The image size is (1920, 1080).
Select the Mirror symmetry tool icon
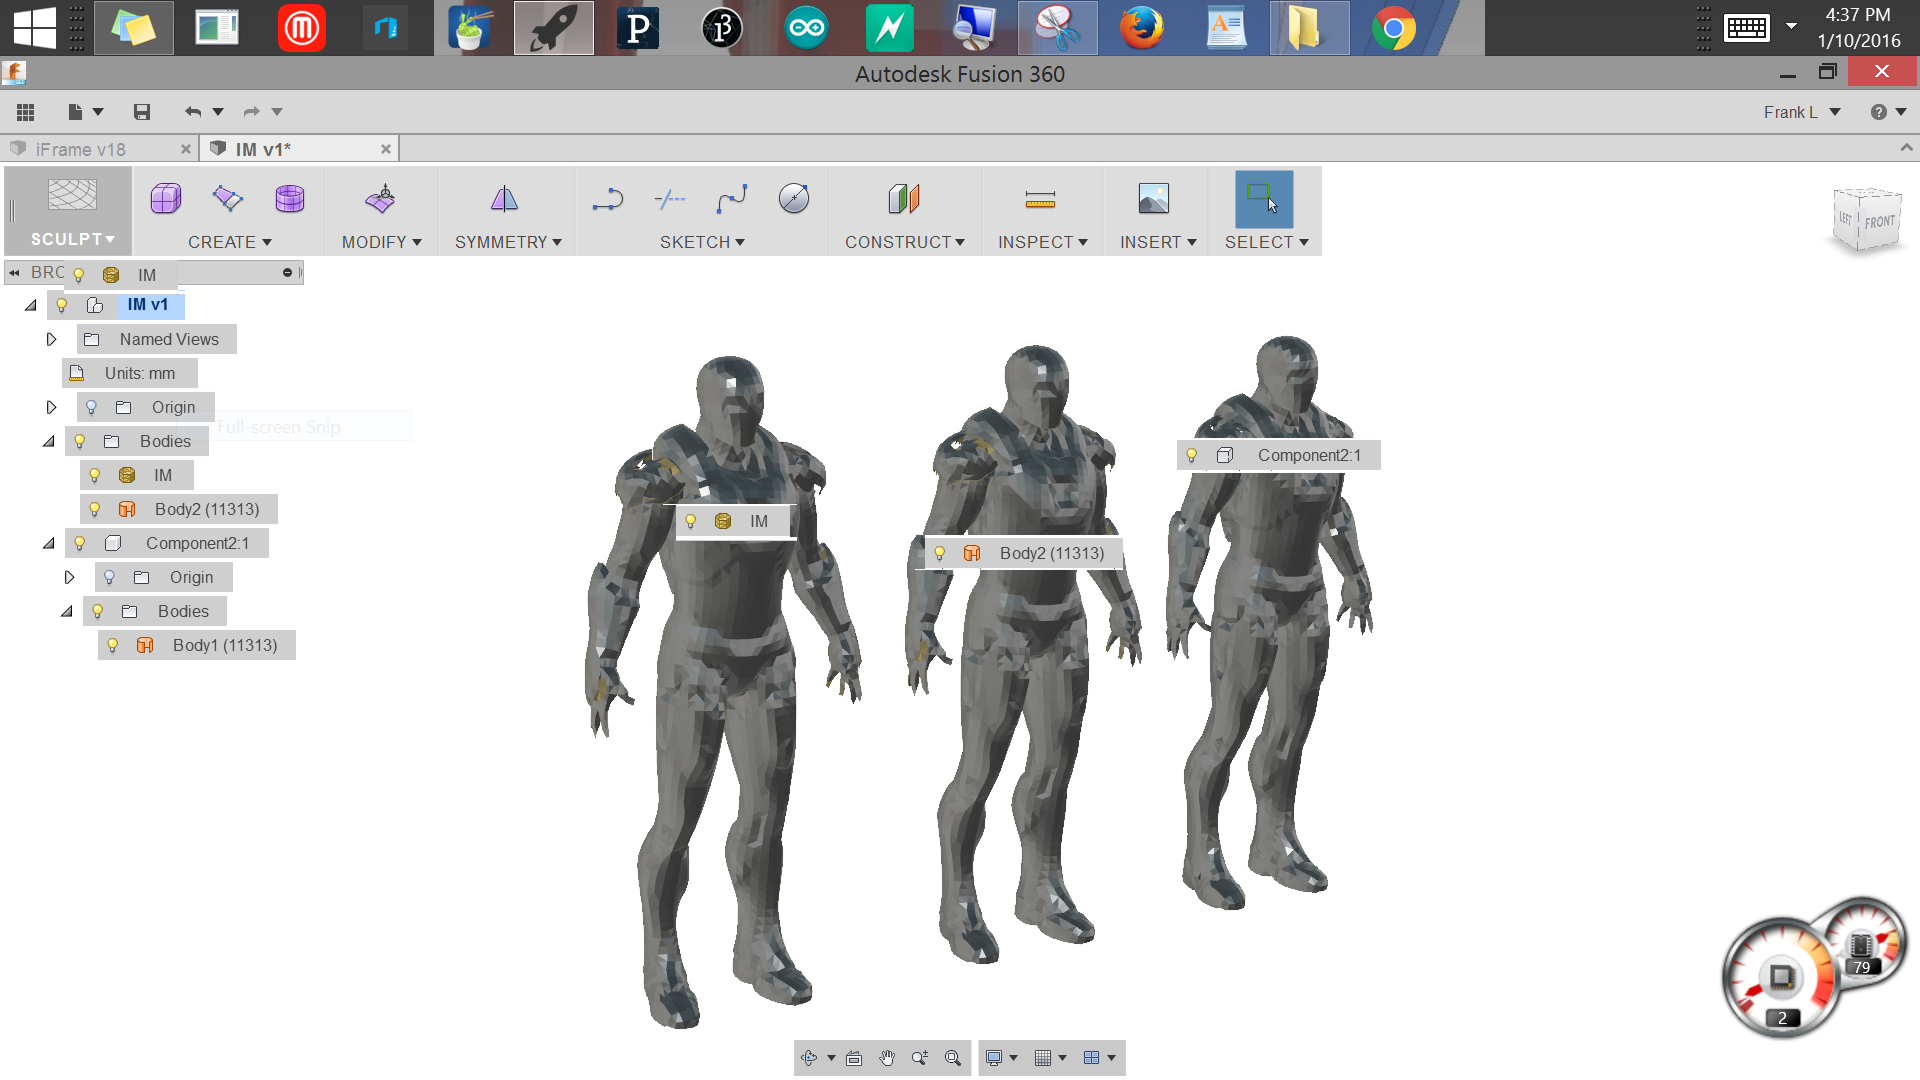click(x=505, y=199)
